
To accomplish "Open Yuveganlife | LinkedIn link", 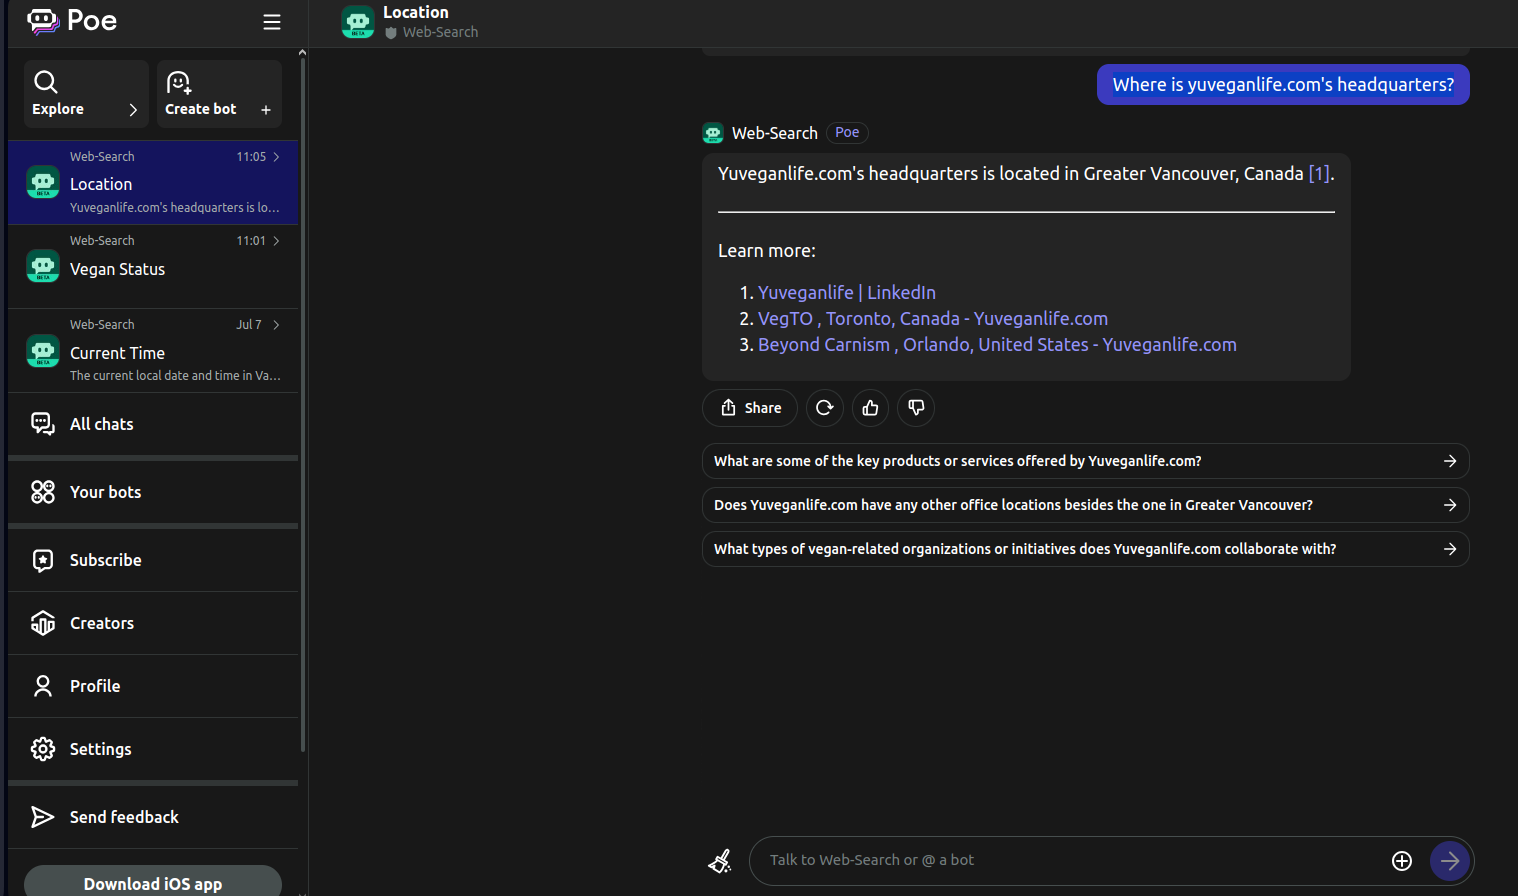I will coord(847,292).
